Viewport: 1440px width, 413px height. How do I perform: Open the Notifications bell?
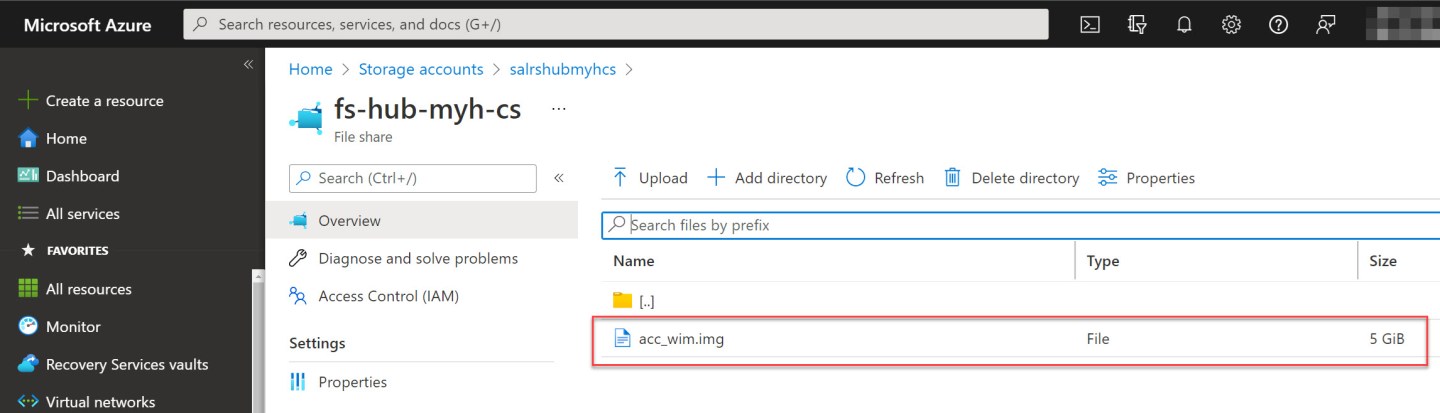coord(1184,25)
